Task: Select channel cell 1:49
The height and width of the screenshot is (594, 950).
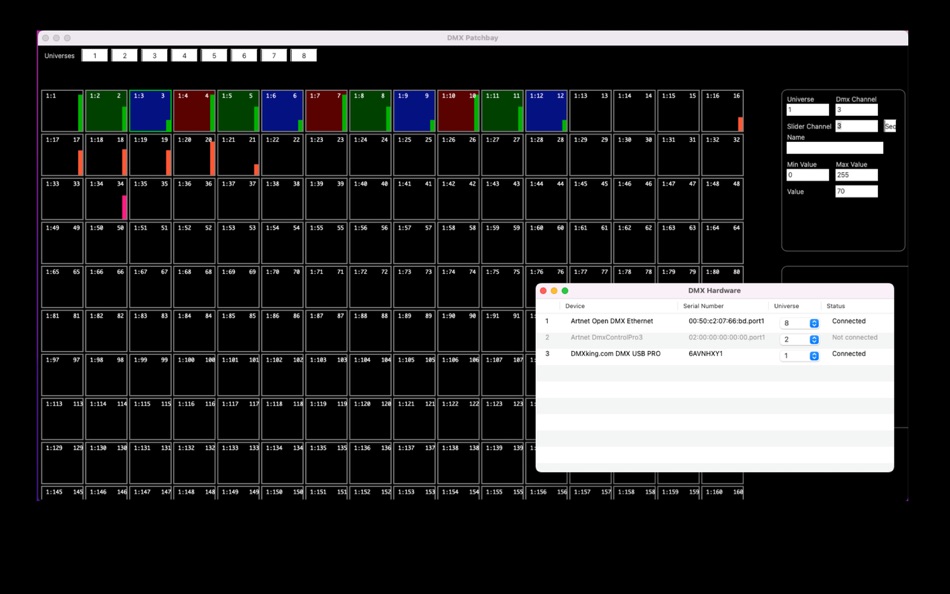Action: [x=62, y=243]
